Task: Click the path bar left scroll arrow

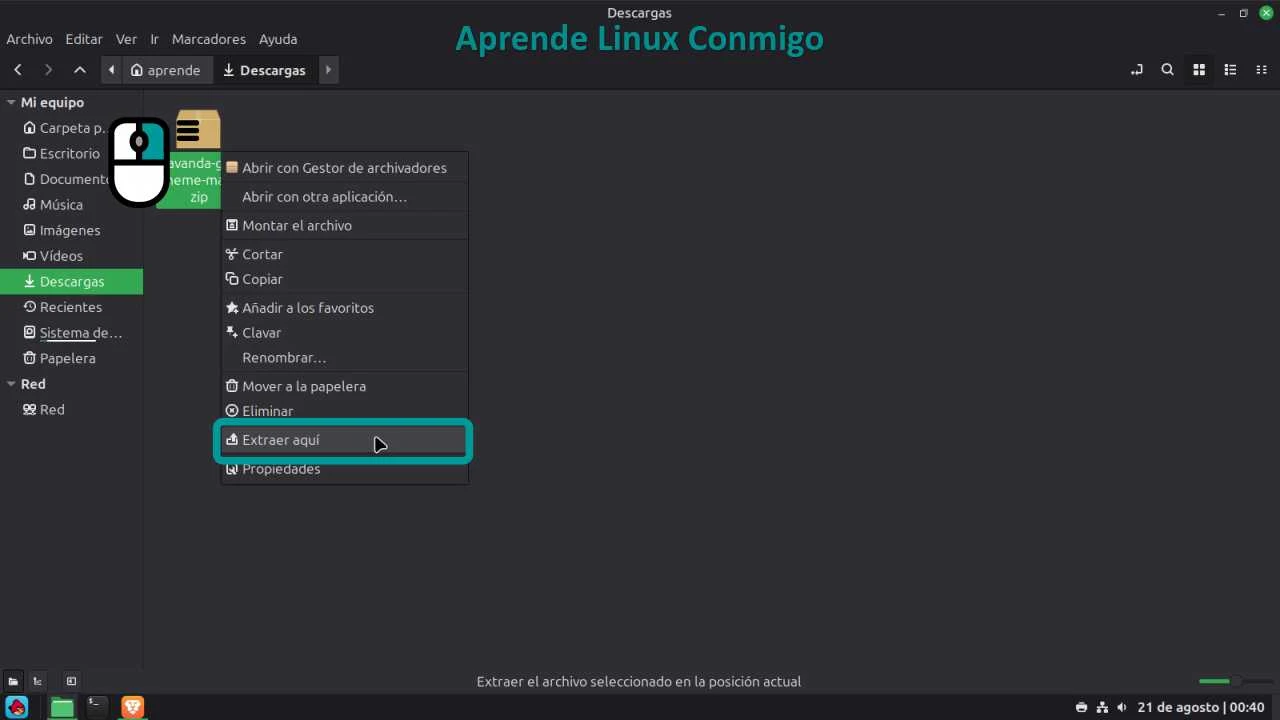Action: [x=111, y=70]
